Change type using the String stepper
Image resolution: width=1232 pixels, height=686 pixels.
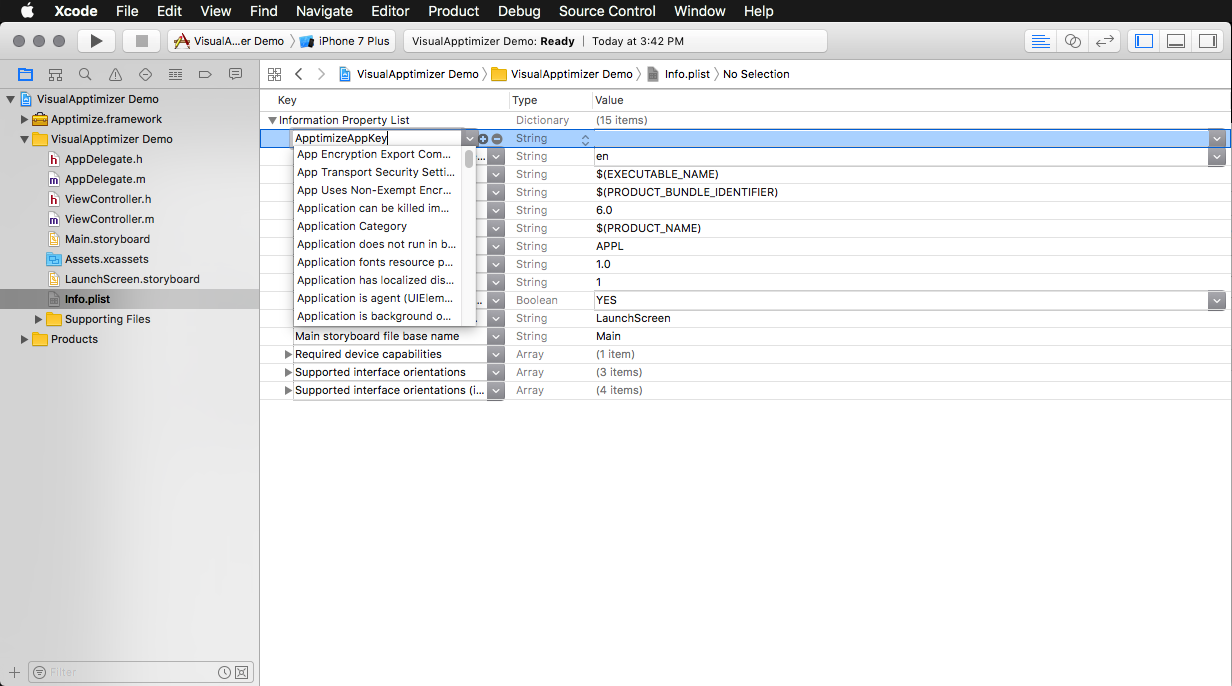(x=585, y=139)
